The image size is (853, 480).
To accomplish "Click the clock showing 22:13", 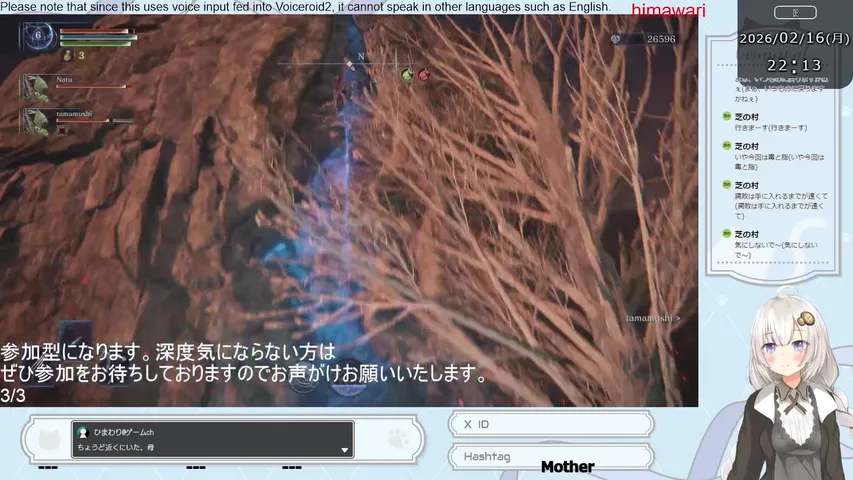I will pyautogui.click(x=794, y=65).
